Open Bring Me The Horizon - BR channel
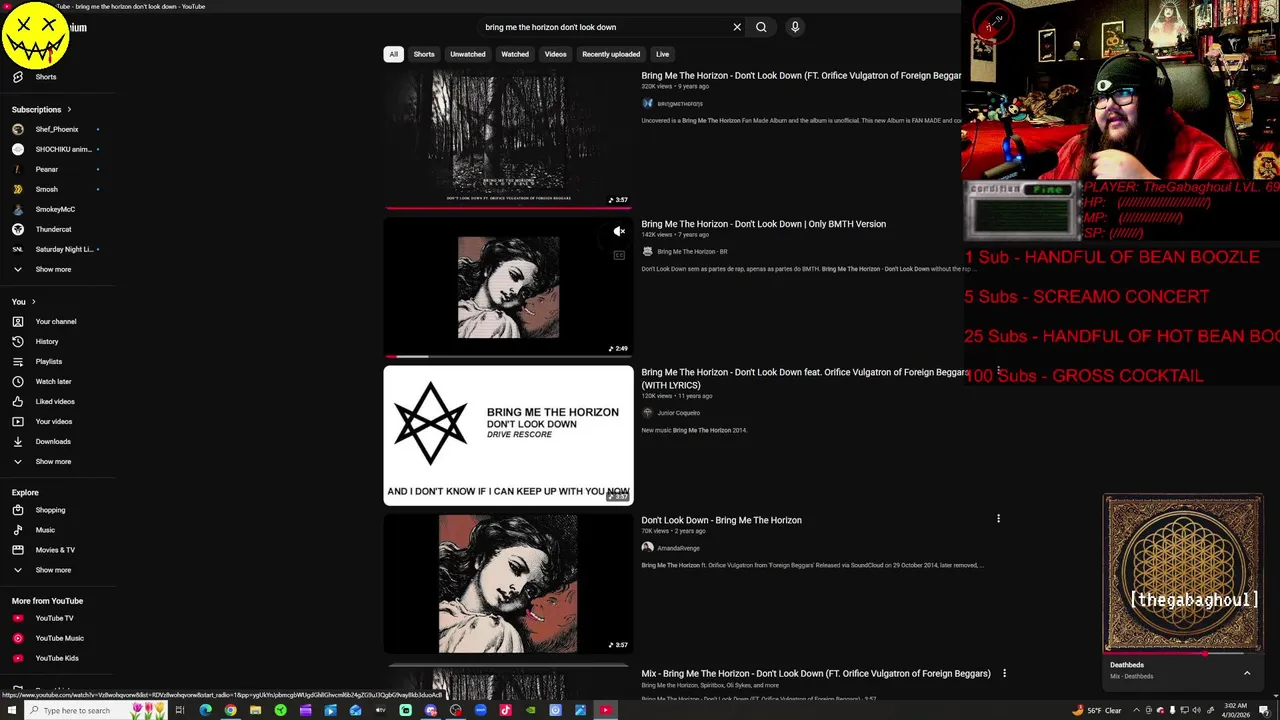 pos(692,252)
